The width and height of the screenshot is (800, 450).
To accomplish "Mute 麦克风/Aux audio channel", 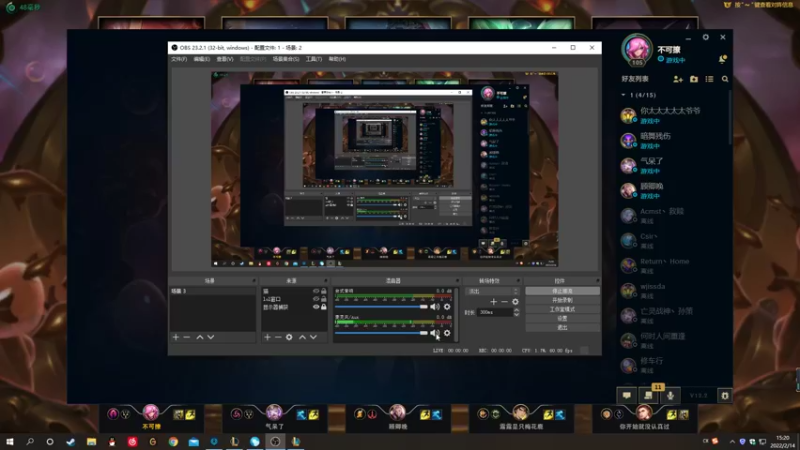I will [x=435, y=333].
